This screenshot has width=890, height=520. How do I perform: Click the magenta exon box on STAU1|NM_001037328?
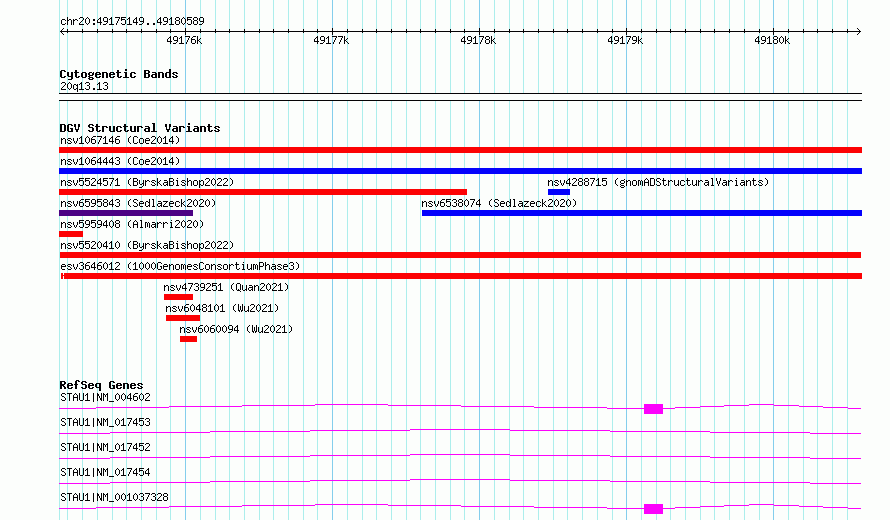tap(653, 509)
